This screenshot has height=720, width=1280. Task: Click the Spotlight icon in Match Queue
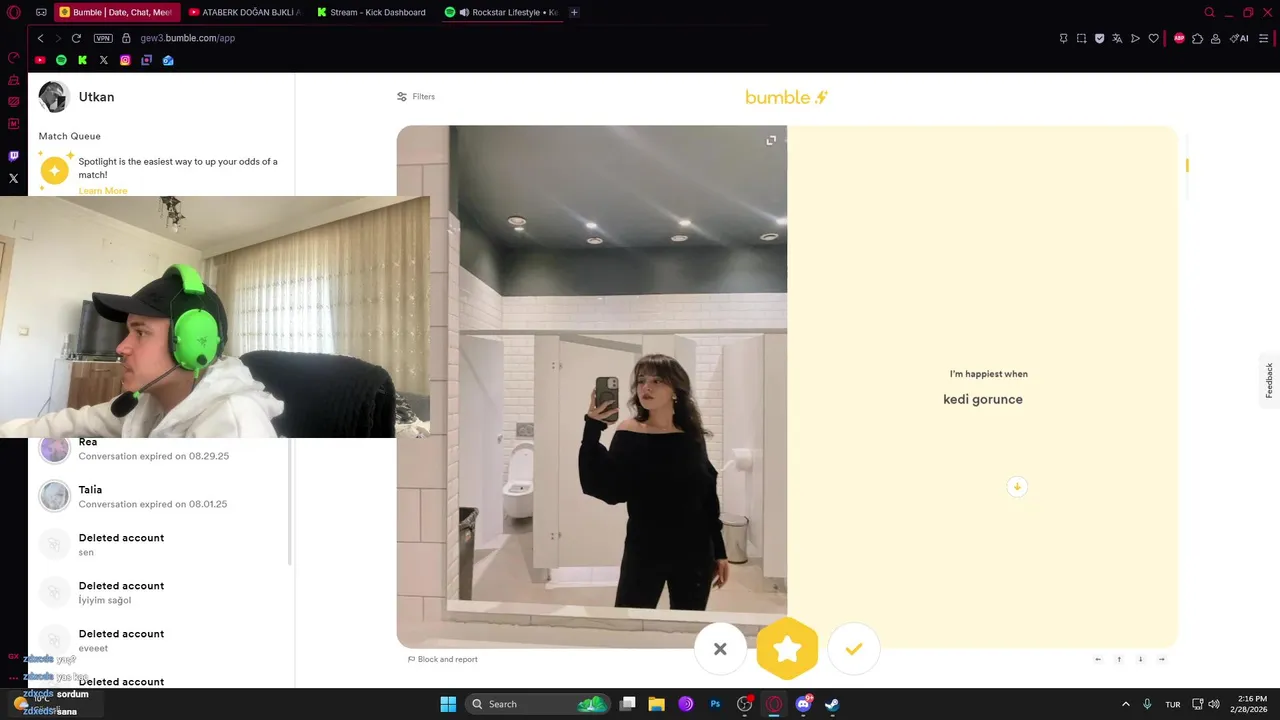click(x=55, y=171)
